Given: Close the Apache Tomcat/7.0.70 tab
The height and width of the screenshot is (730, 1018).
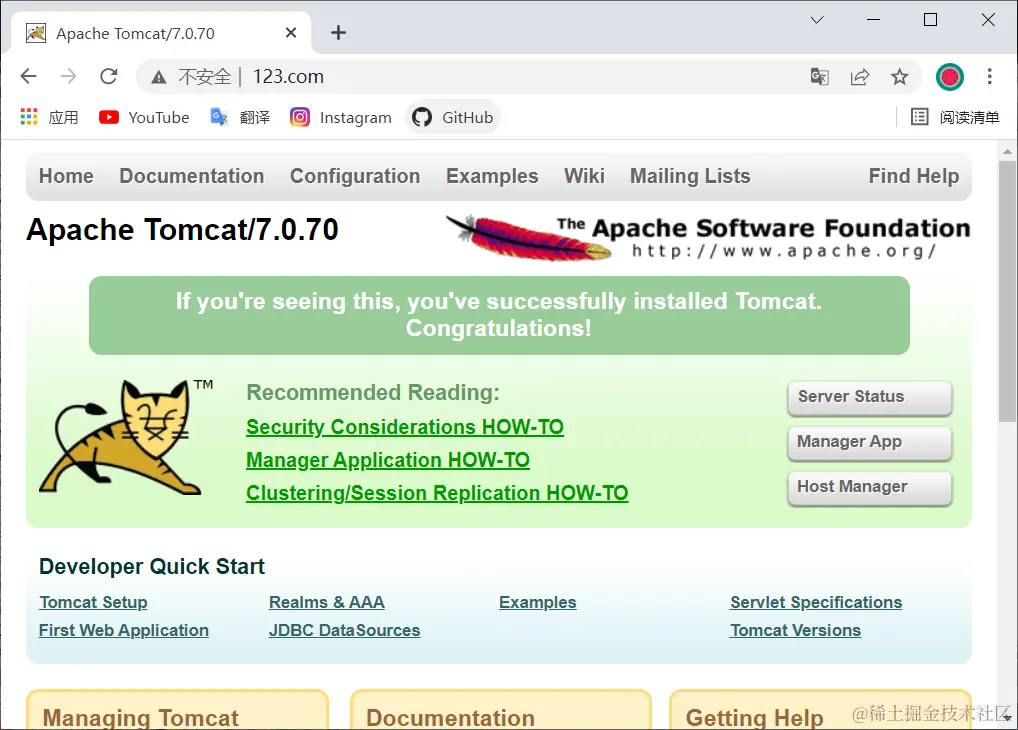Looking at the screenshot, I should point(291,32).
